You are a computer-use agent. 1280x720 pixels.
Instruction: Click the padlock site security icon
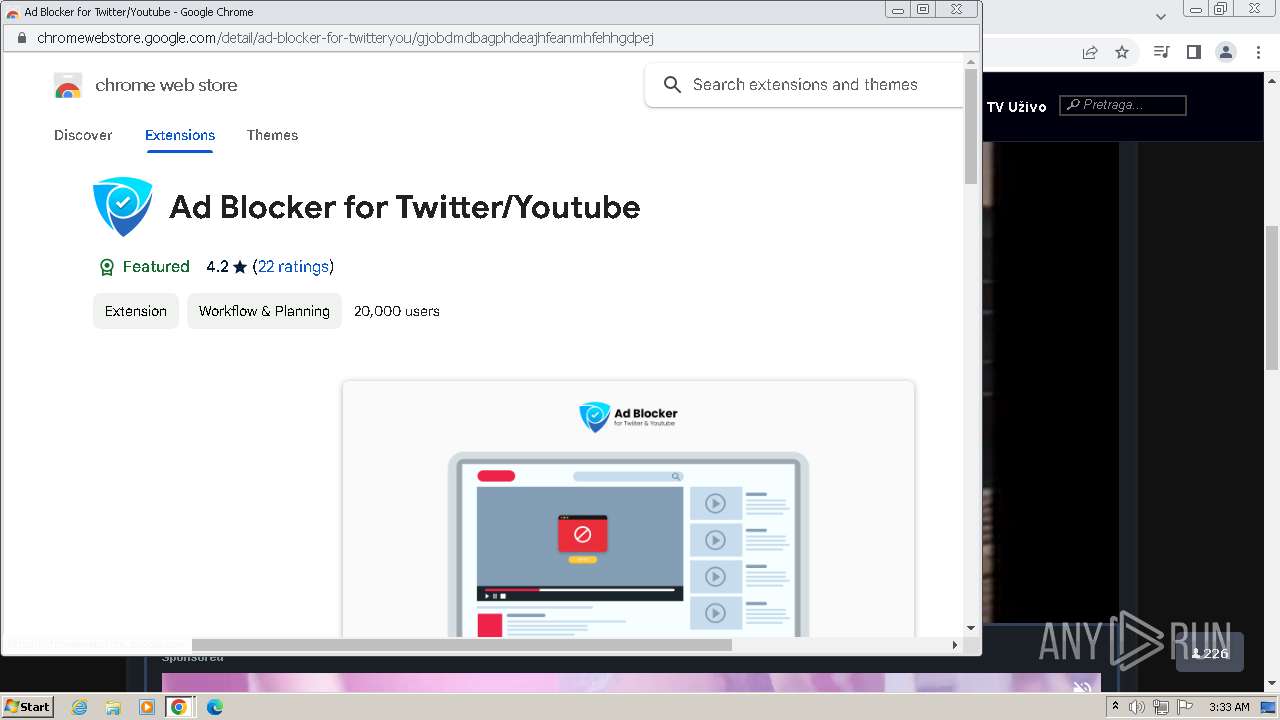(22, 38)
